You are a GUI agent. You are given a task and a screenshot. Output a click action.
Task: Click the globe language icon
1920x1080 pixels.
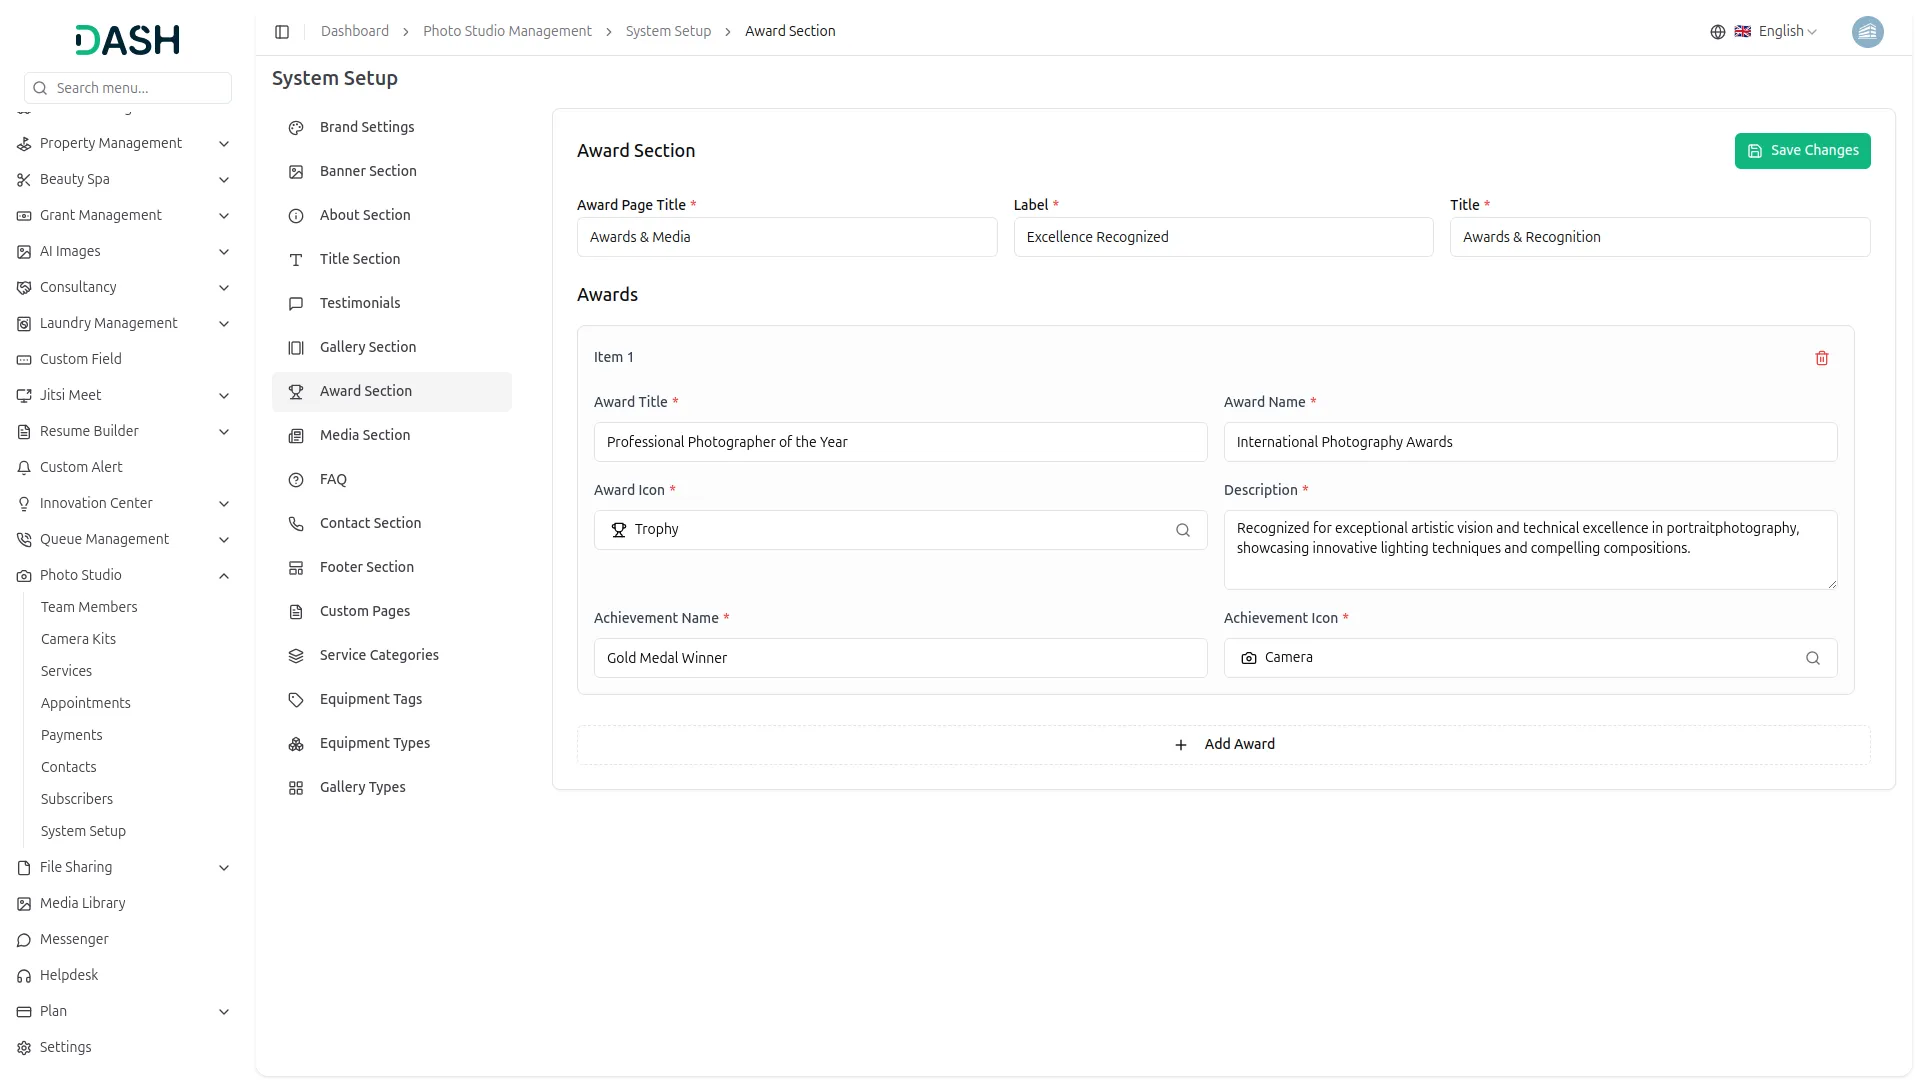1717,32
